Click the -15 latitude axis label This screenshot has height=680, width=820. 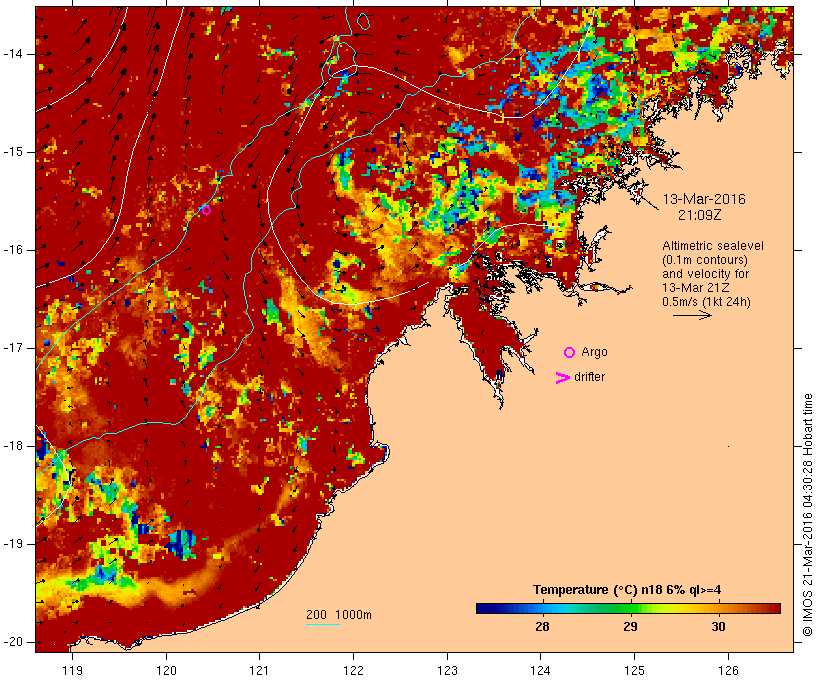click(x=13, y=152)
